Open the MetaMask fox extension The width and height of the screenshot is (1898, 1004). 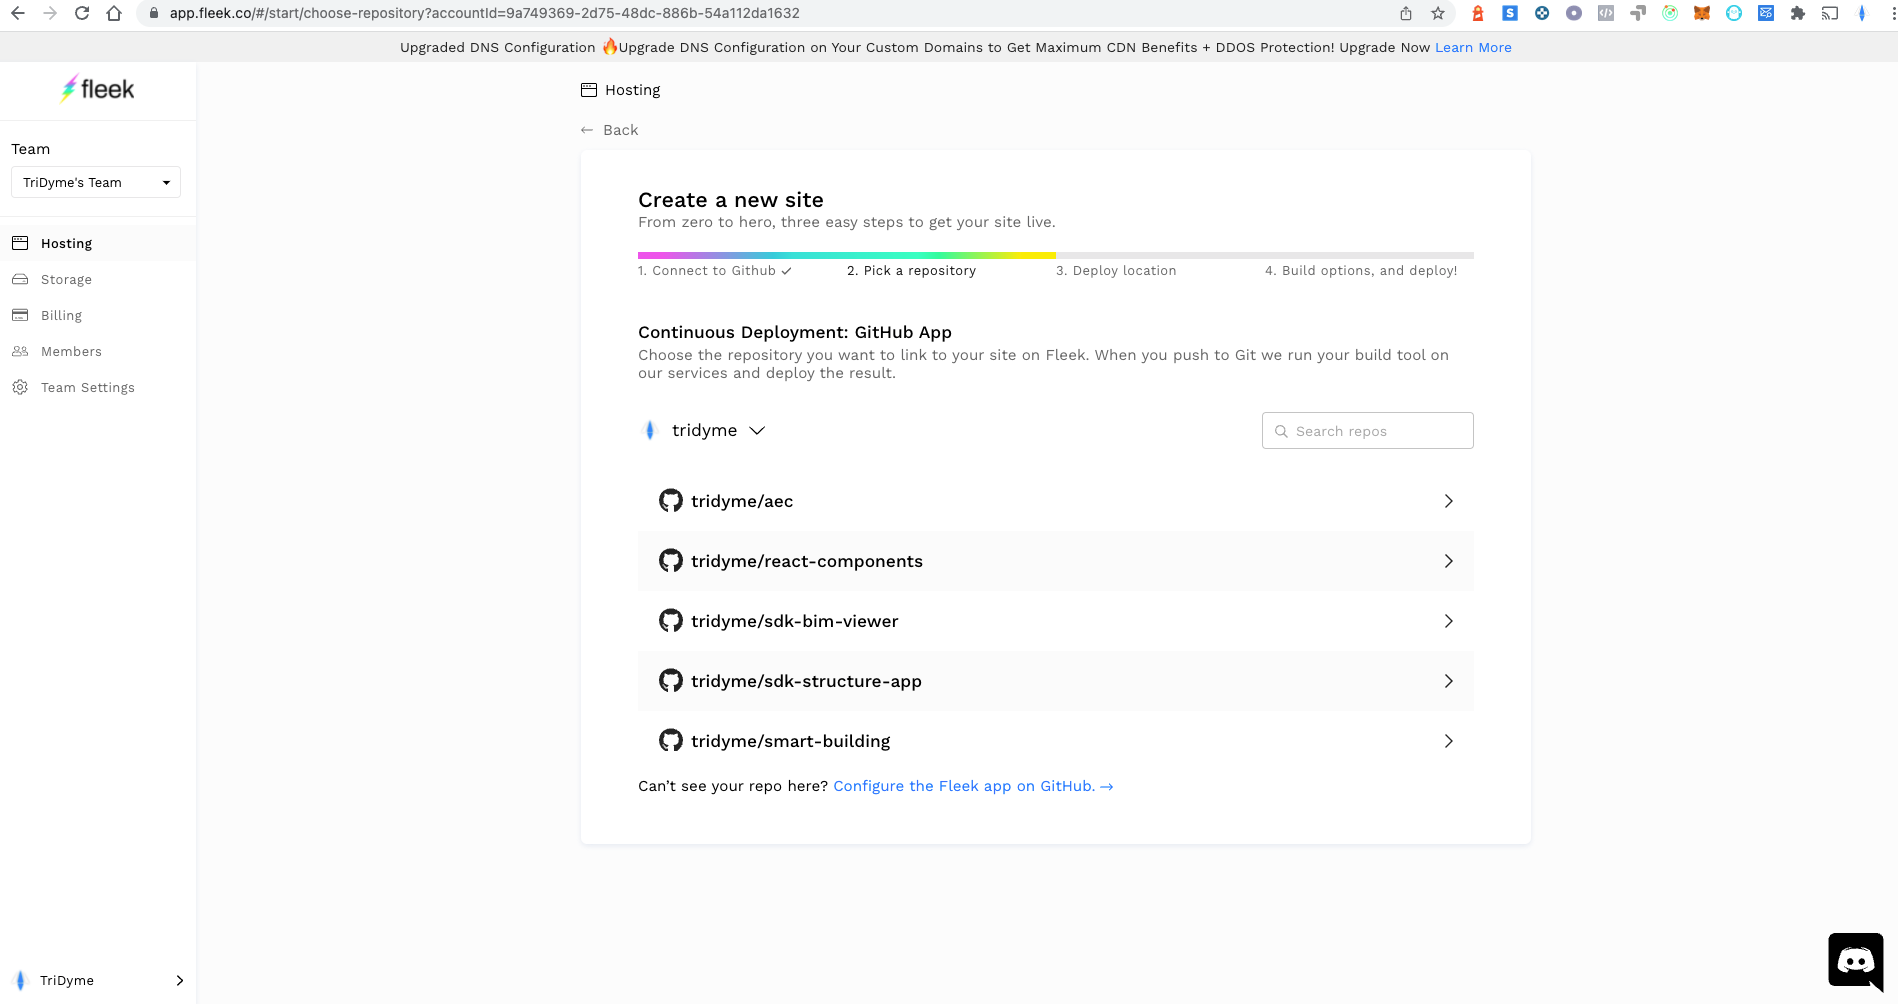[x=1702, y=13]
